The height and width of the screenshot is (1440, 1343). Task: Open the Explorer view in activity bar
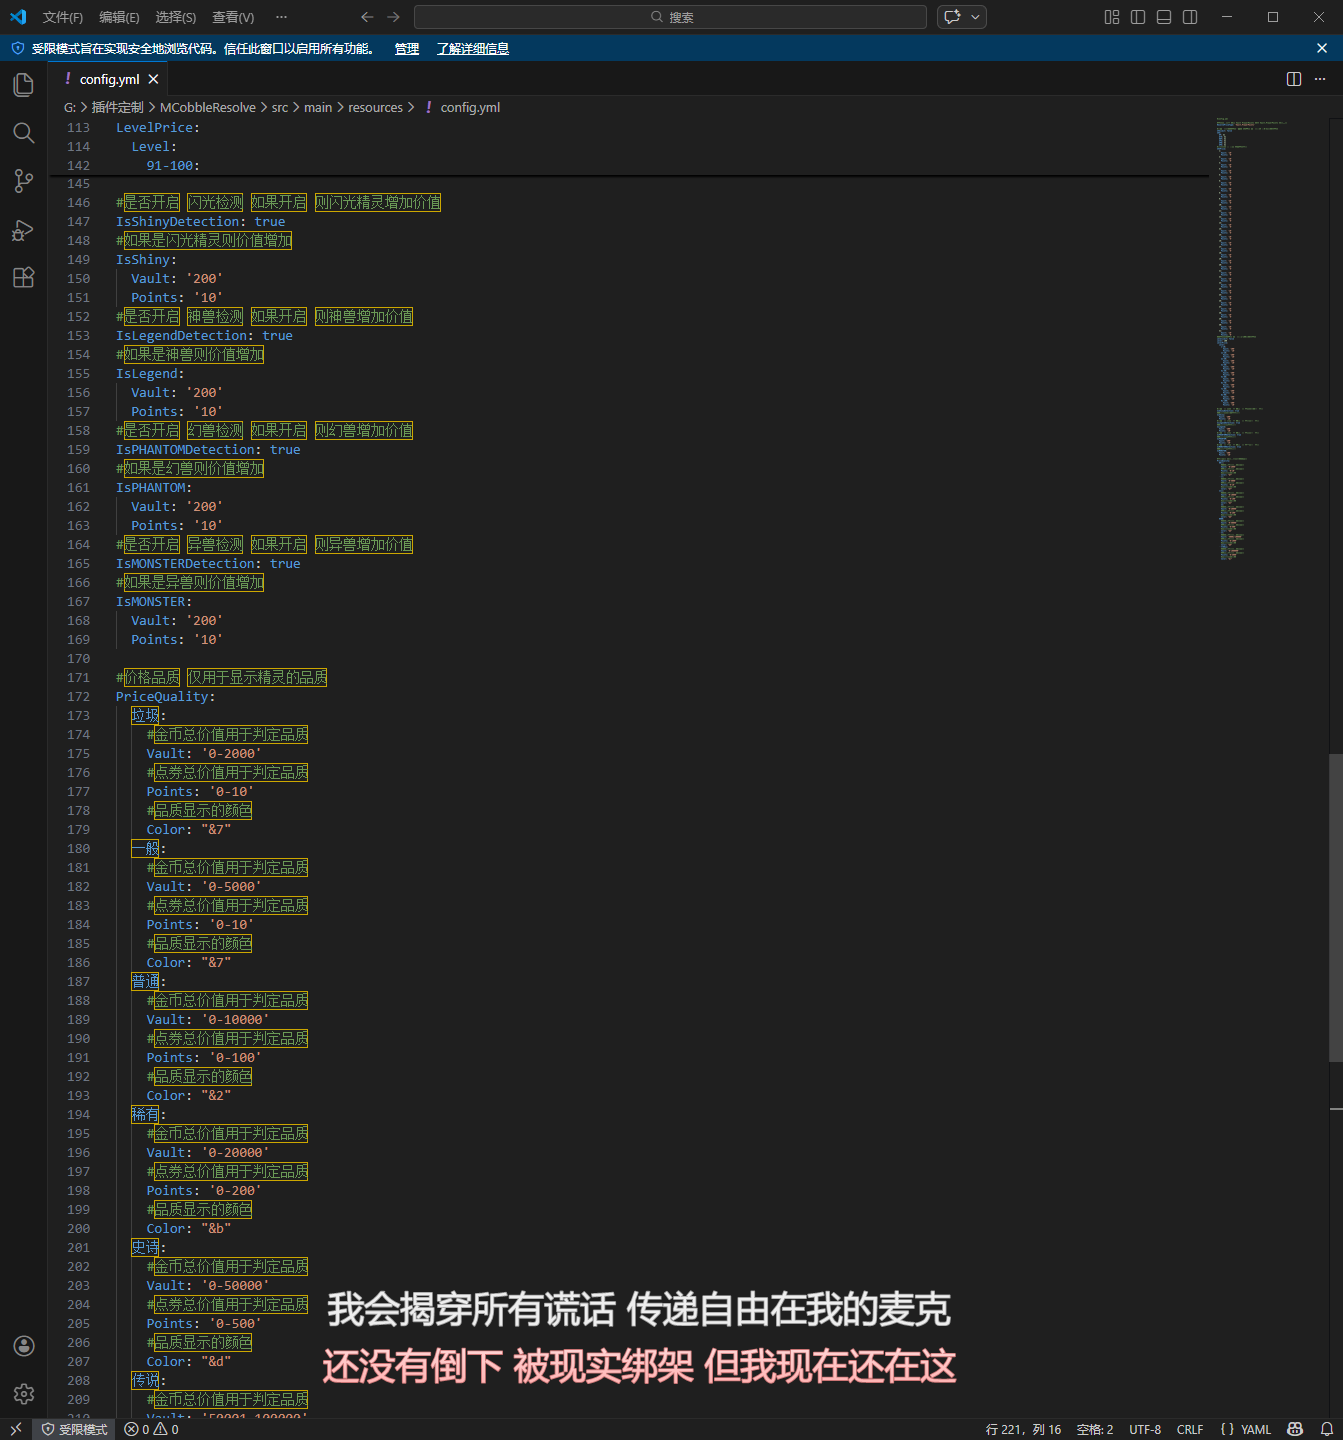(23, 85)
